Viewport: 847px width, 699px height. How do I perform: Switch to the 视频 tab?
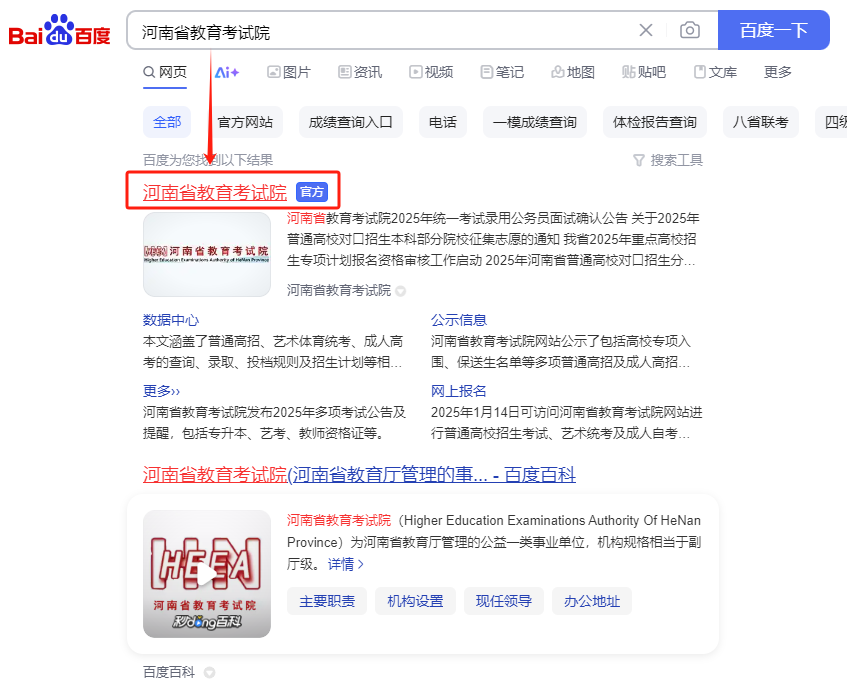[x=431, y=72]
